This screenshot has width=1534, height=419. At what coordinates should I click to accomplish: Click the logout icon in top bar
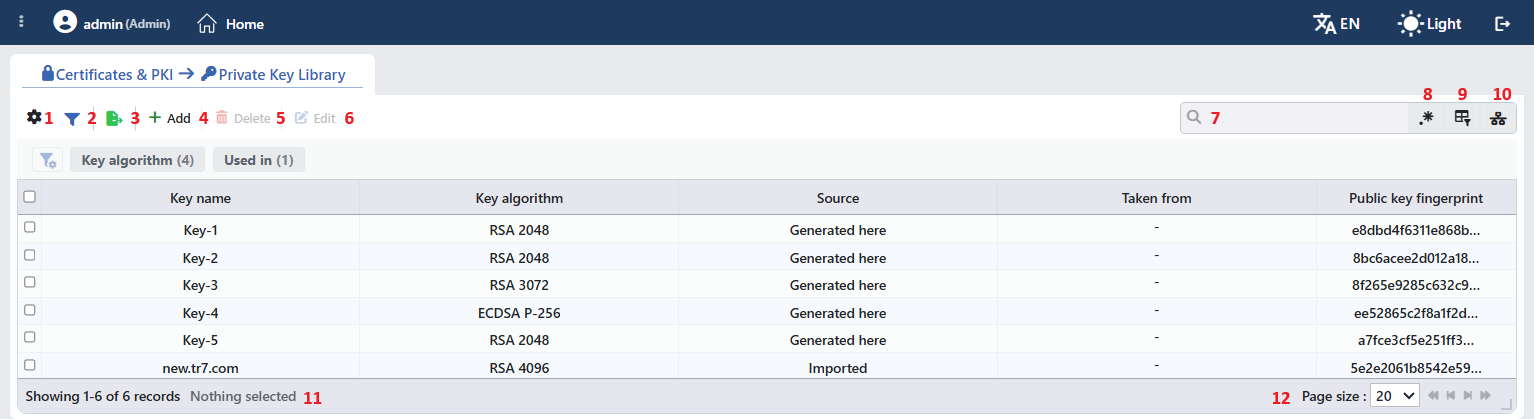1502,23
